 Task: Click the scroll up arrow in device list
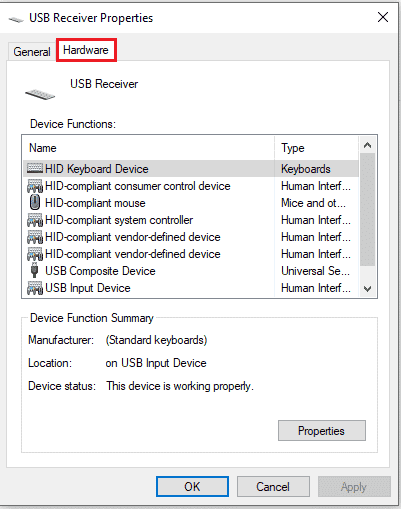pyautogui.click(x=367, y=145)
